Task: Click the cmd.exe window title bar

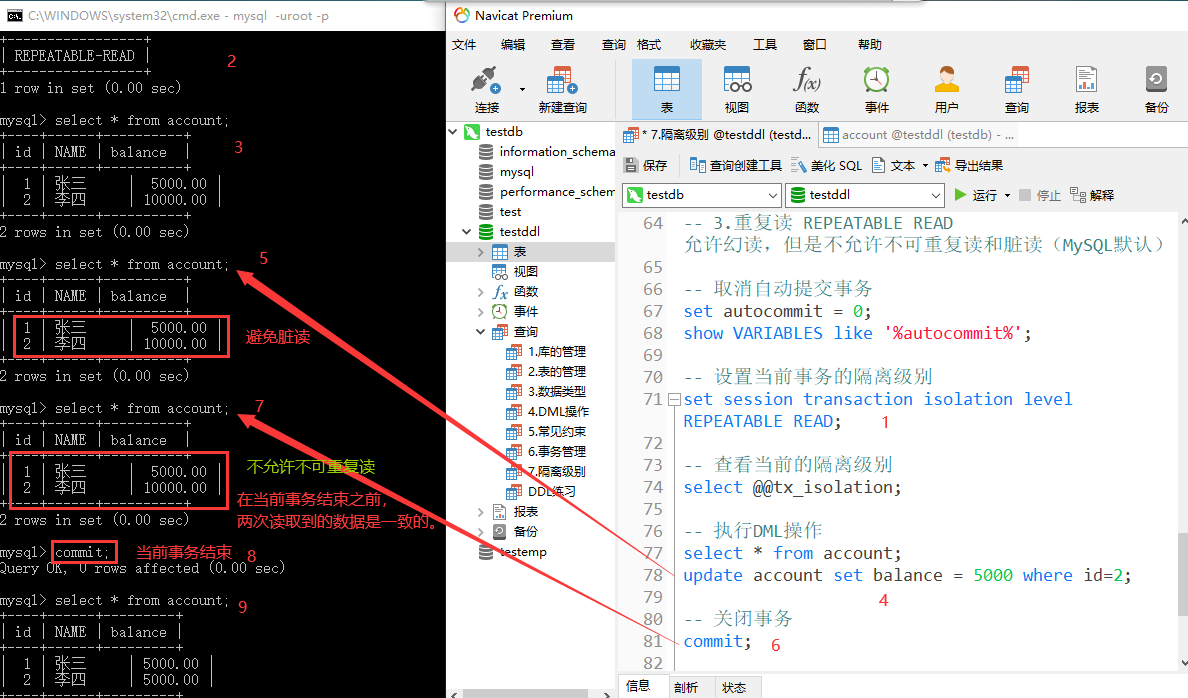Action: click(x=223, y=15)
